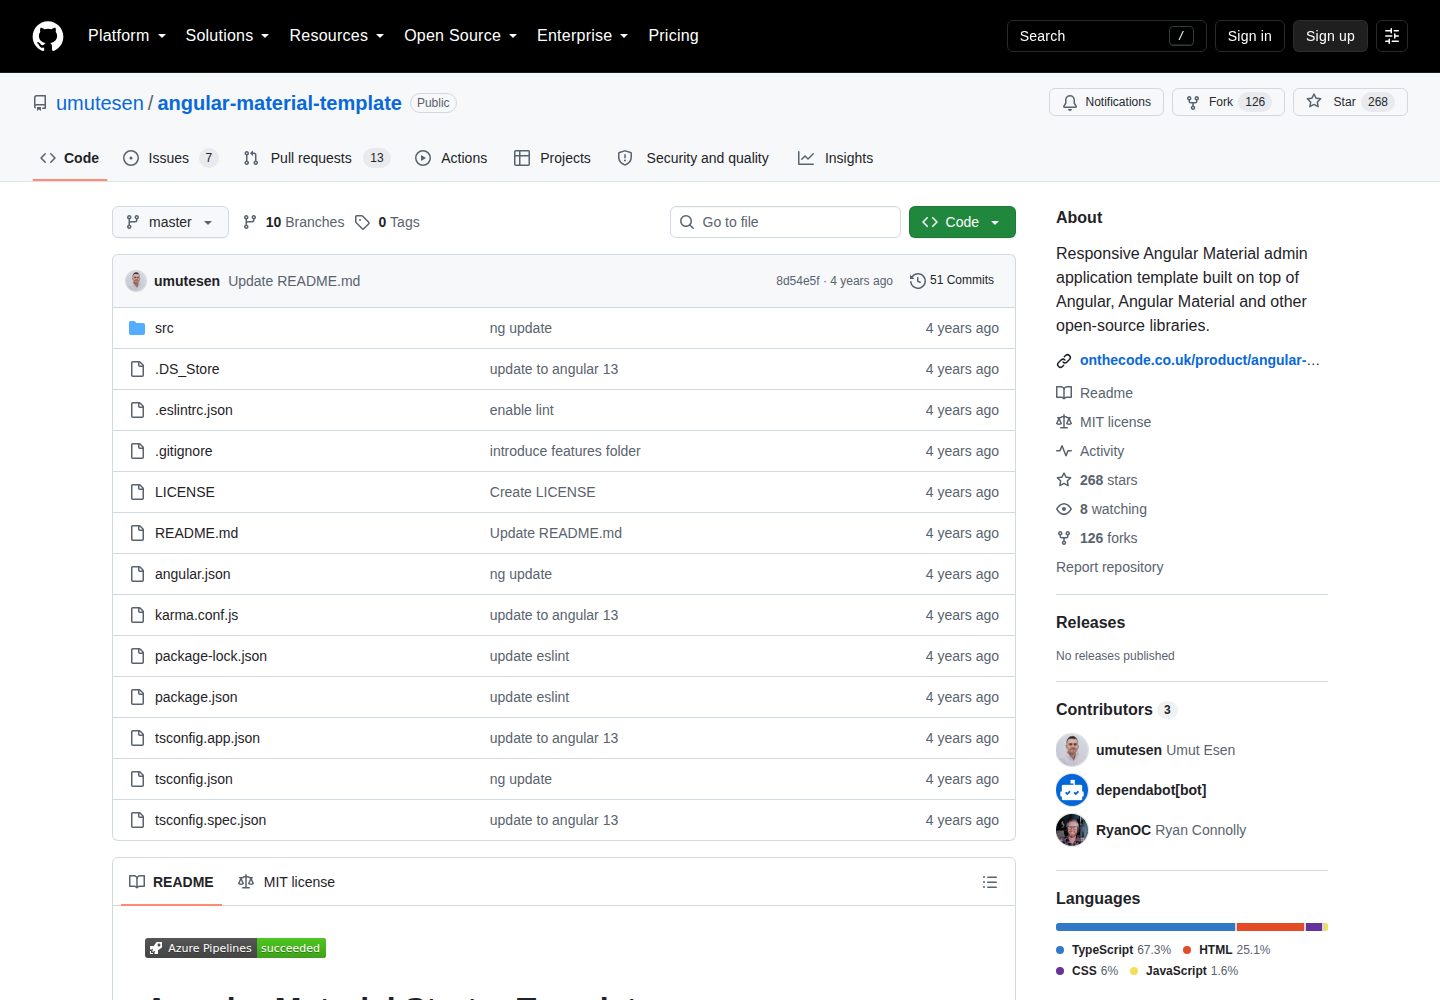1440x1000 pixels.
Task: Expand the green Code dropdown button
Action: click(x=962, y=222)
